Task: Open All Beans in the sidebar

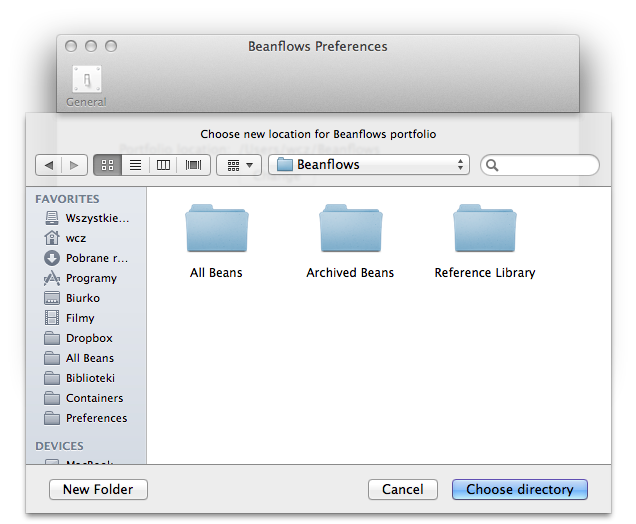Action: point(86,358)
